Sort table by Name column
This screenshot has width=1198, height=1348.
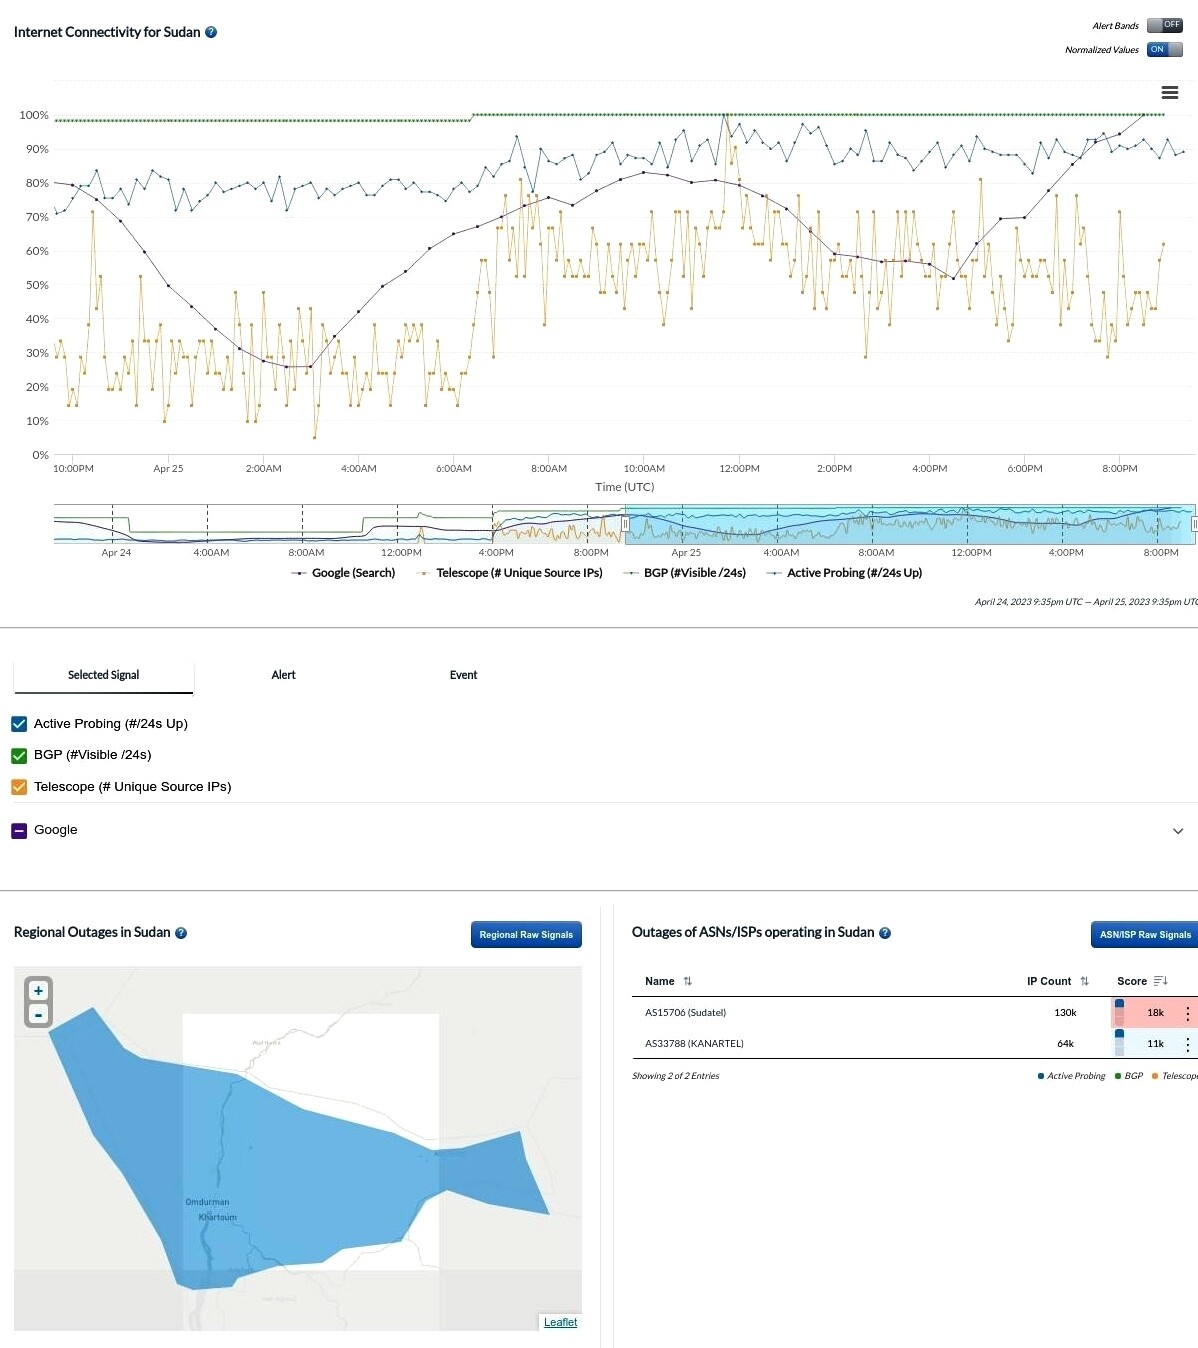click(687, 981)
